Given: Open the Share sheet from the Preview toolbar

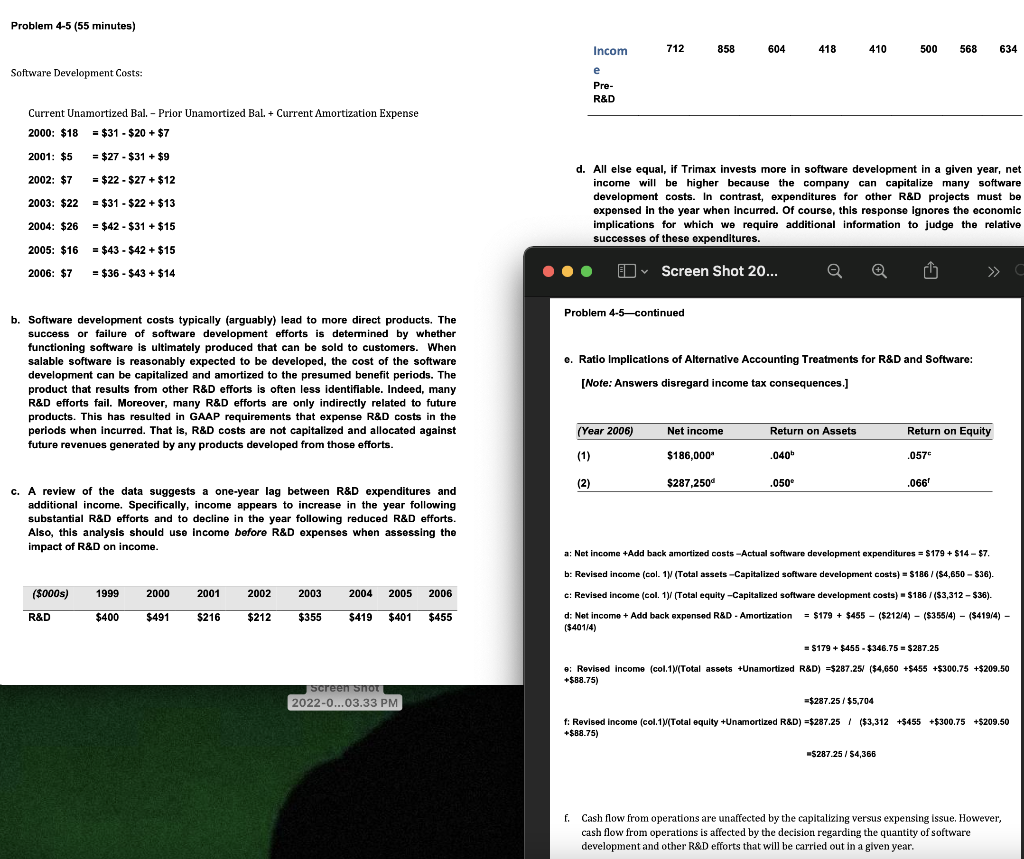Looking at the screenshot, I should coord(930,271).
